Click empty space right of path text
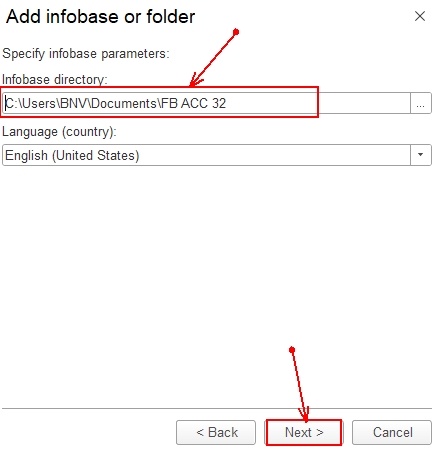 tap(317, 103)
